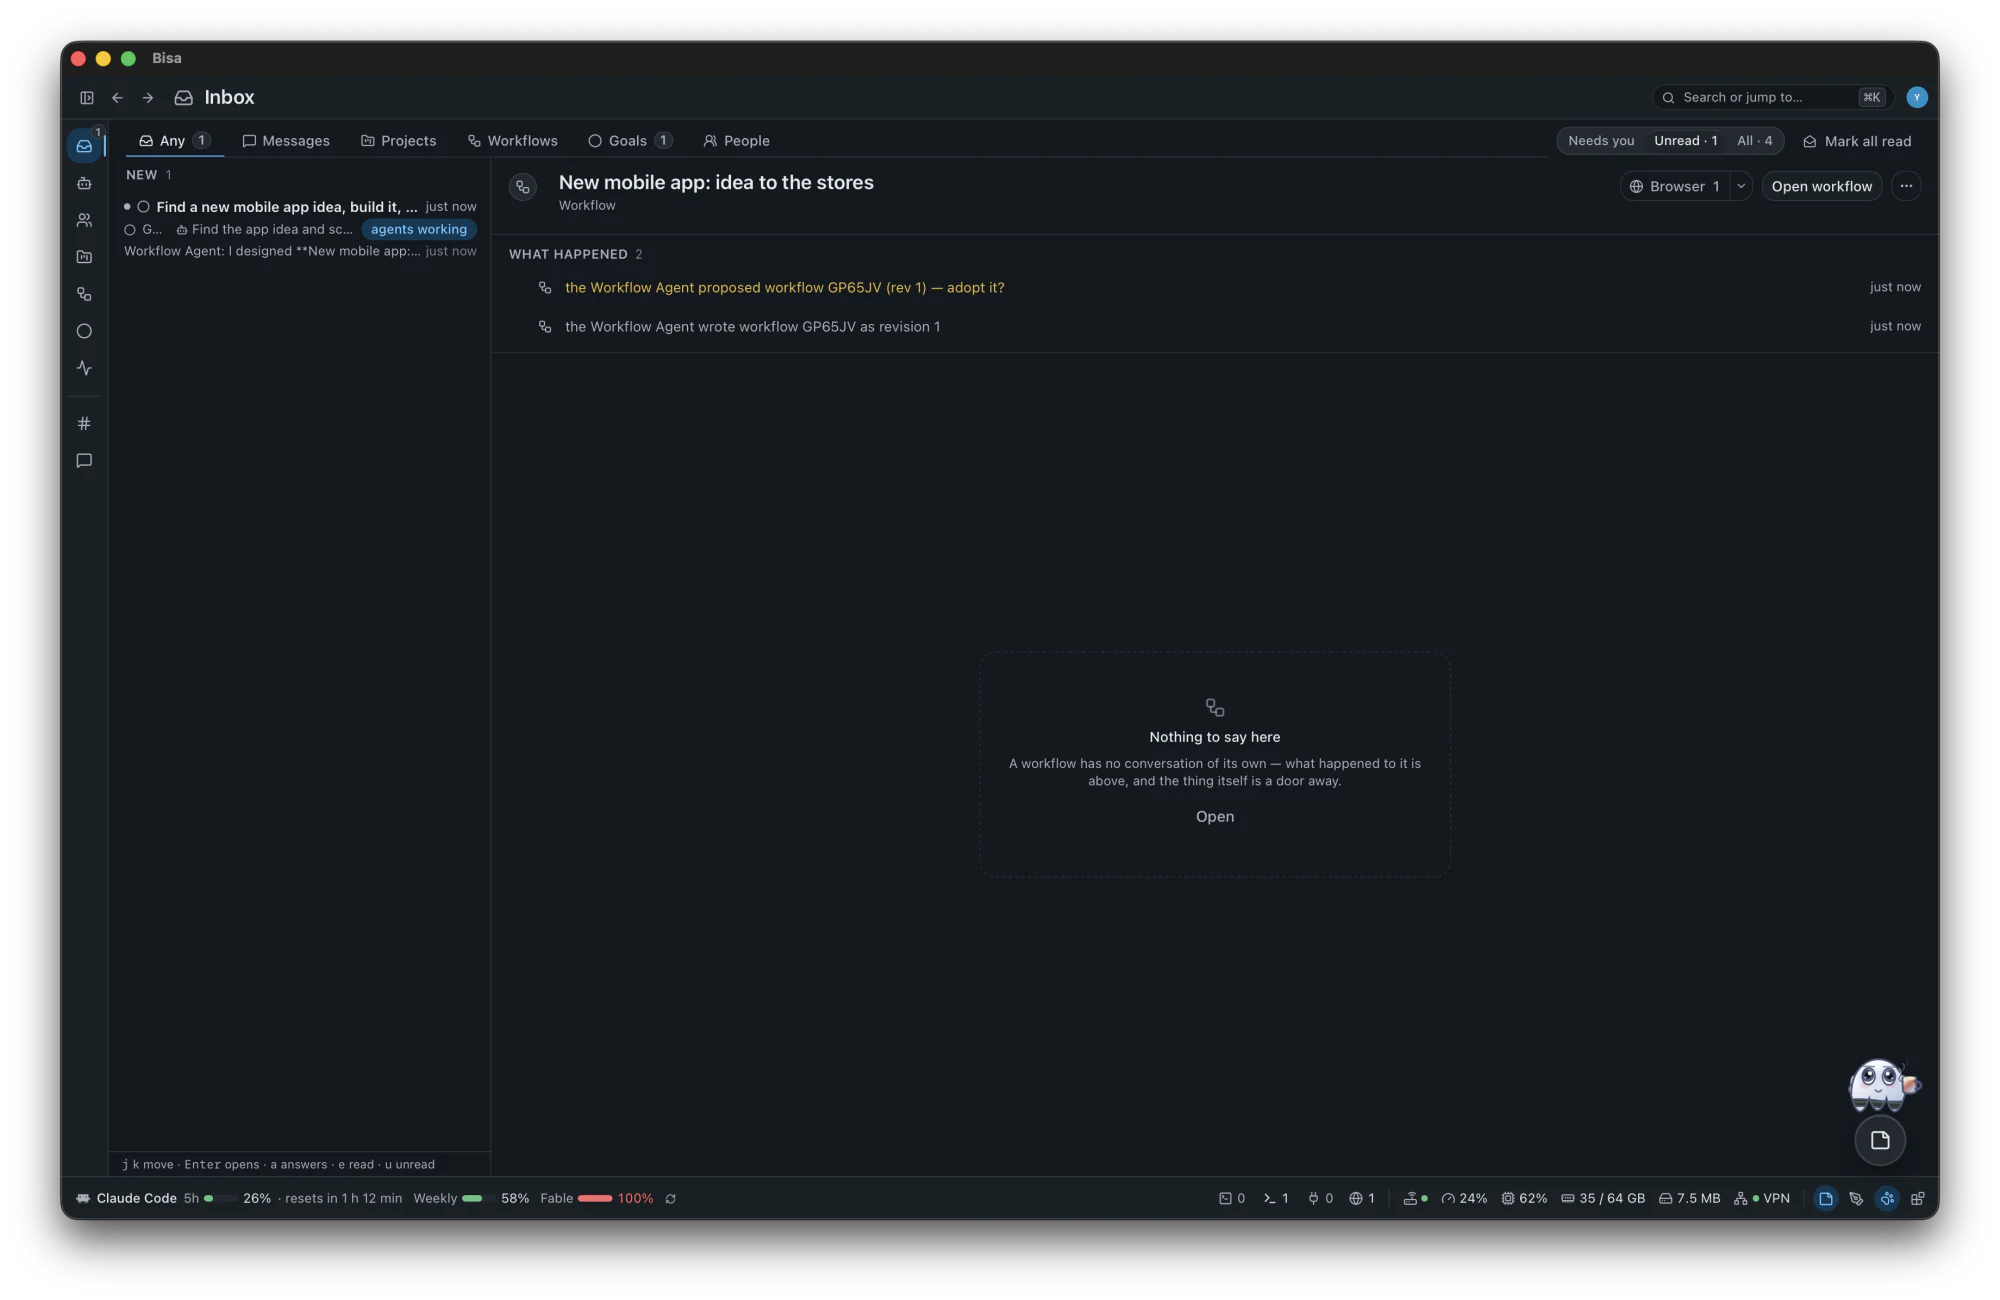This screenshot has height=1300, width=2000.
Task: Open the more options ellipsis button
Action: 1906,186
